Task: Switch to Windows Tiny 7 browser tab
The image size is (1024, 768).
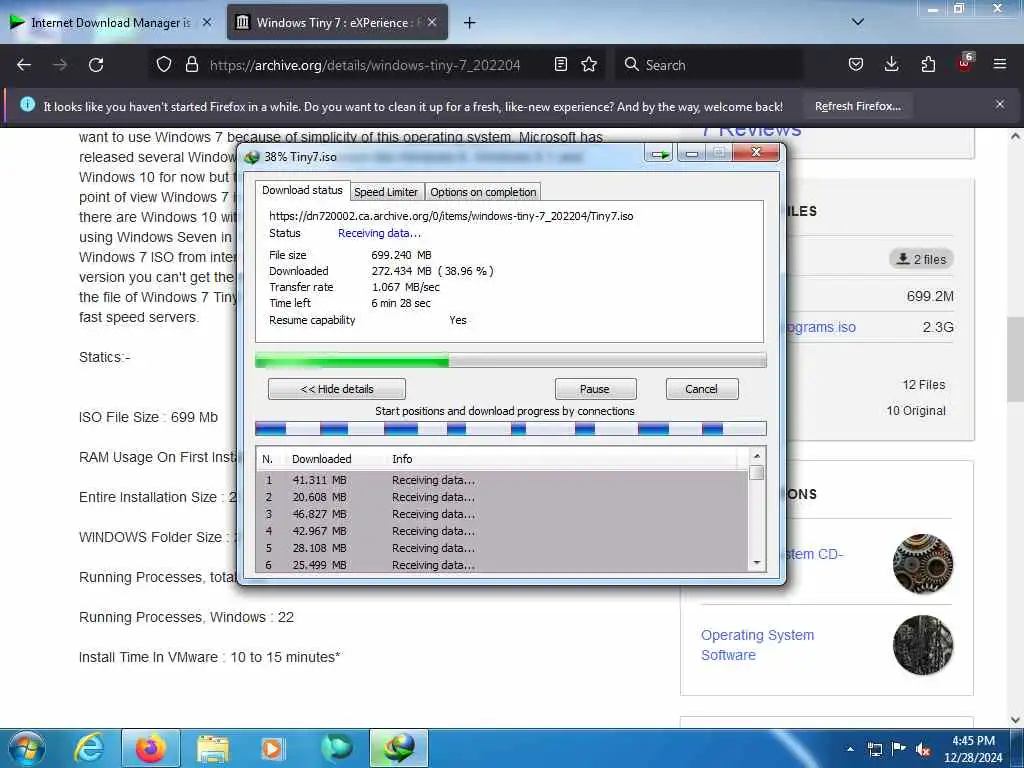Action: tap(338, 22)
